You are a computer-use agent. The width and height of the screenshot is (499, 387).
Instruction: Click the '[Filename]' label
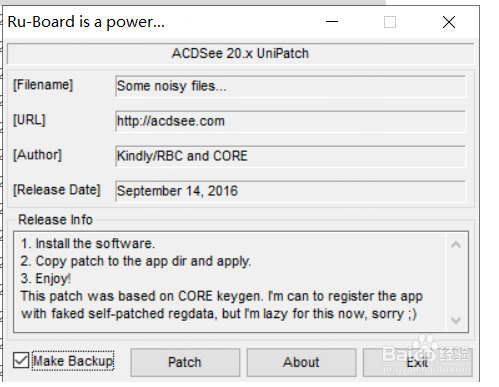click(x=43, y=85)
